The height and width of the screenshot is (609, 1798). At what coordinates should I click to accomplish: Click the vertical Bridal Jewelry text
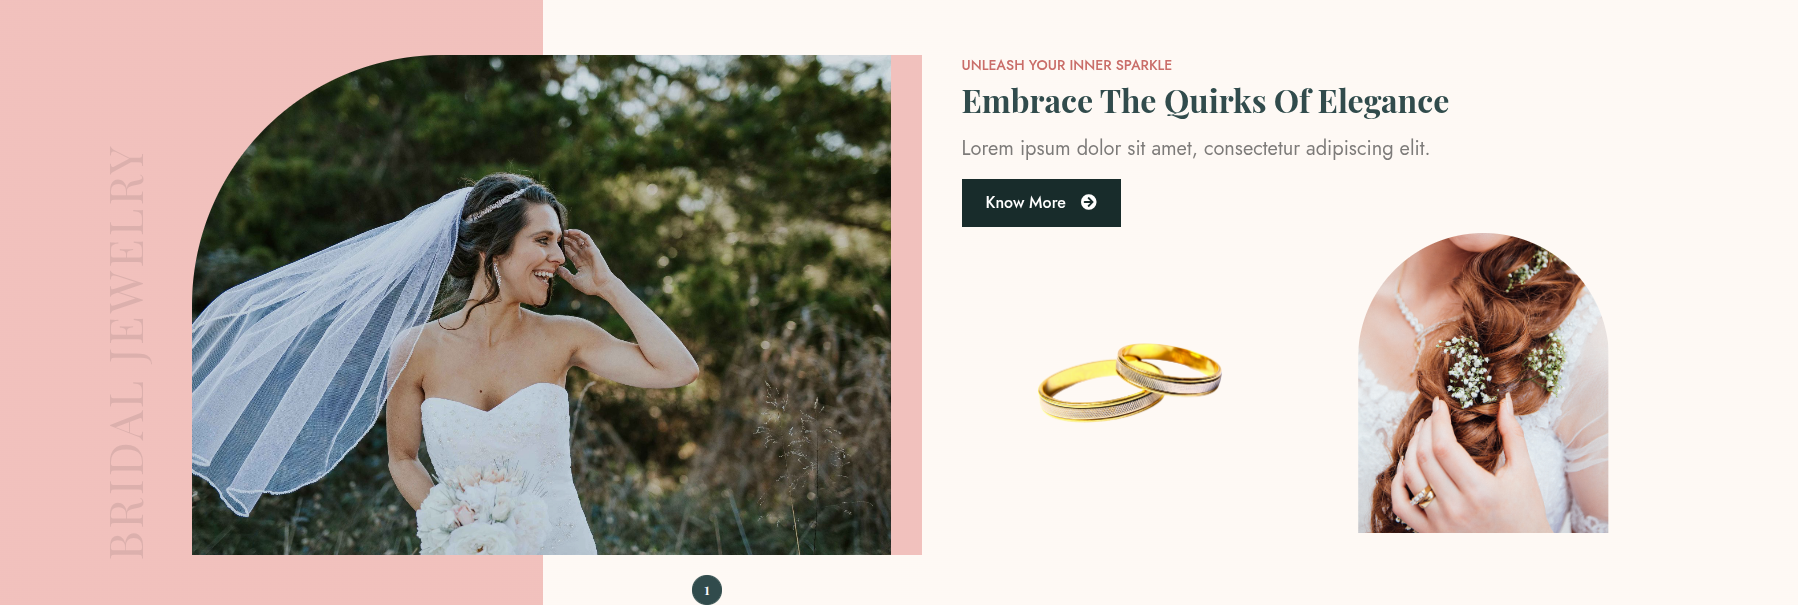(127, 351)
